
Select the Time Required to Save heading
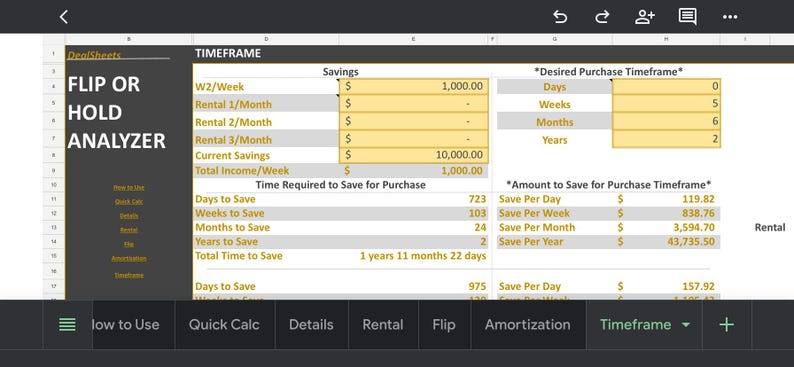[x=340, y=185]
